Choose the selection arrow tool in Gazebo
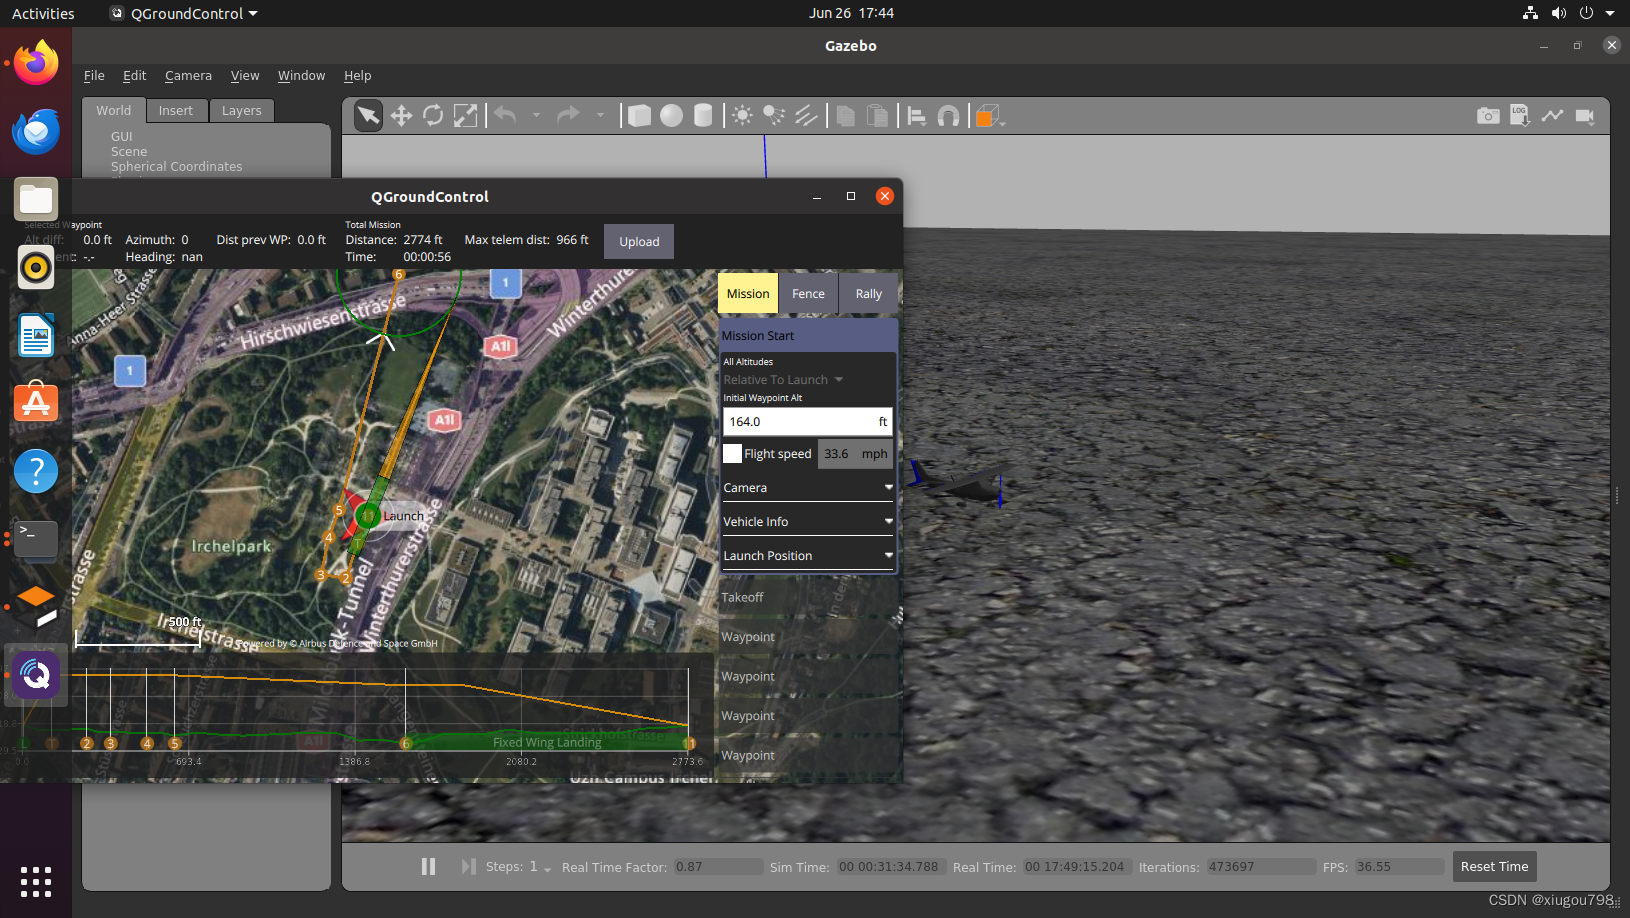 click(368, 116)
